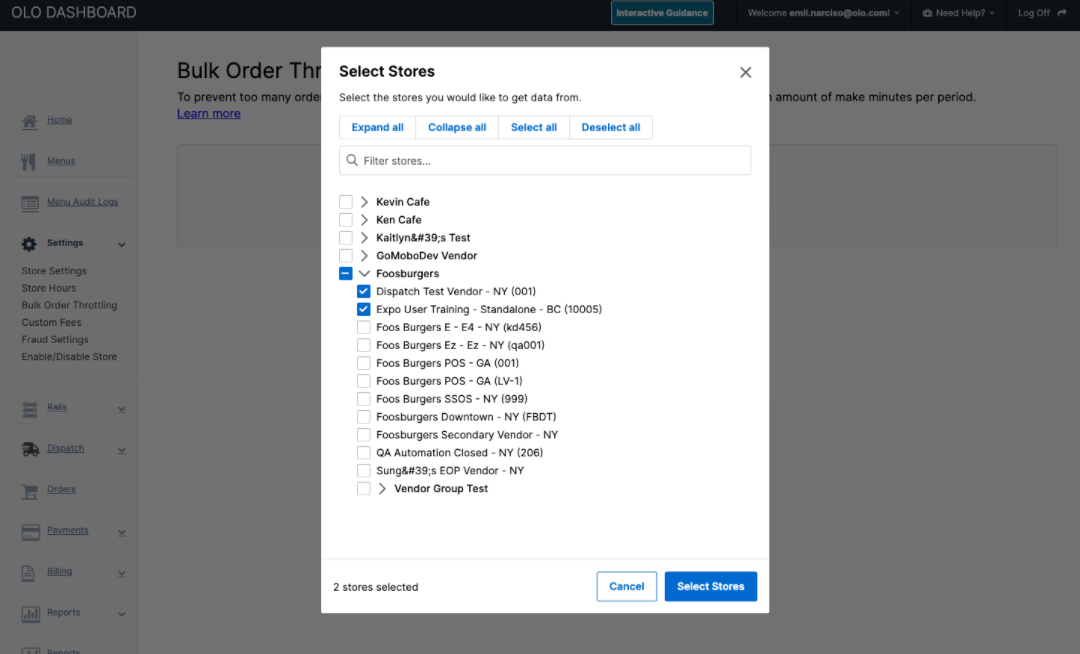
Task: Close the Select Stores dialog with X
Action: click(x=745, y=72)
